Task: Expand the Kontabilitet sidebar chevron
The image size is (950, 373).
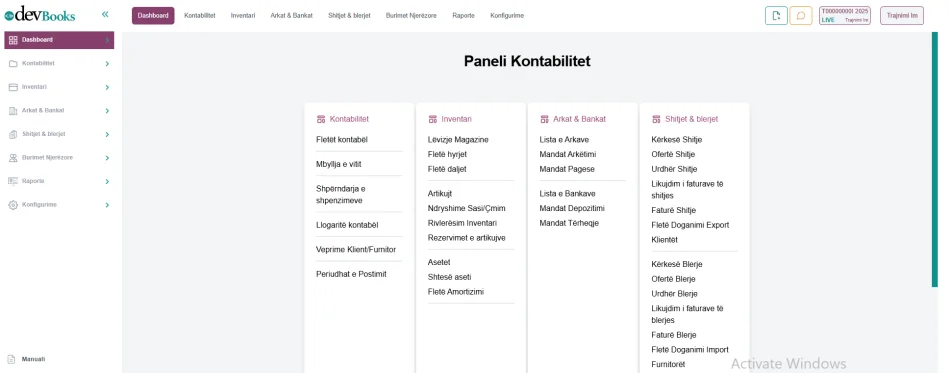Action: pyautogui.click(x=107, y=64)
